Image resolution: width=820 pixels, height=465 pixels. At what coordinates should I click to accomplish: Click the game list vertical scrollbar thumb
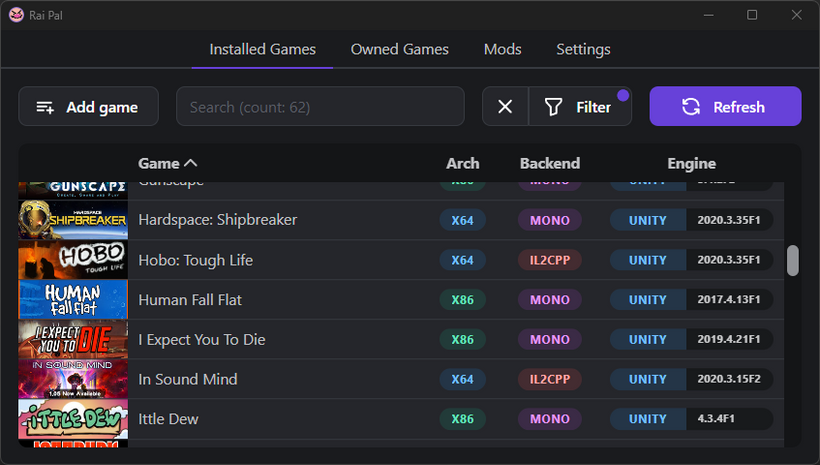click(x=793, y=260)
